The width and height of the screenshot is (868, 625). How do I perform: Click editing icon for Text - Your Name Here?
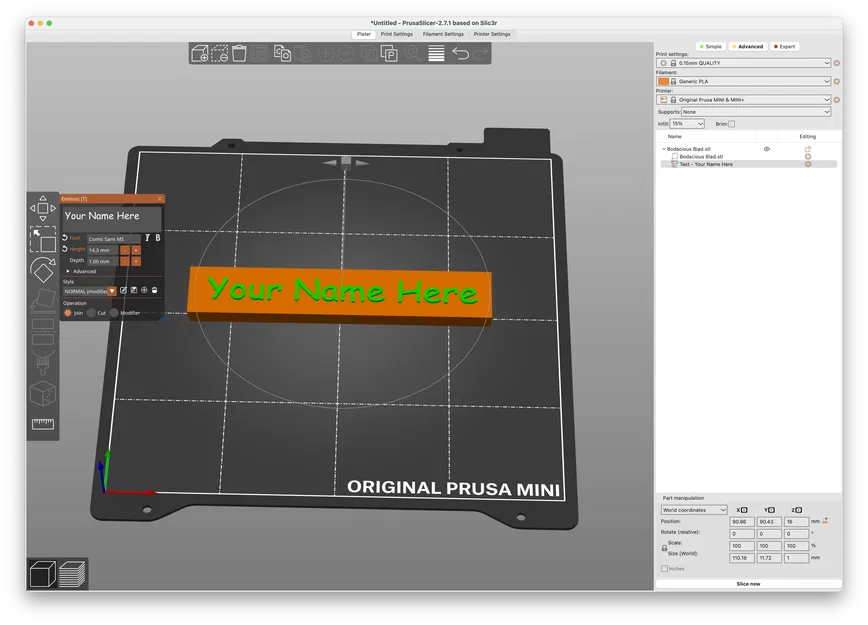(x=808, y=164)
